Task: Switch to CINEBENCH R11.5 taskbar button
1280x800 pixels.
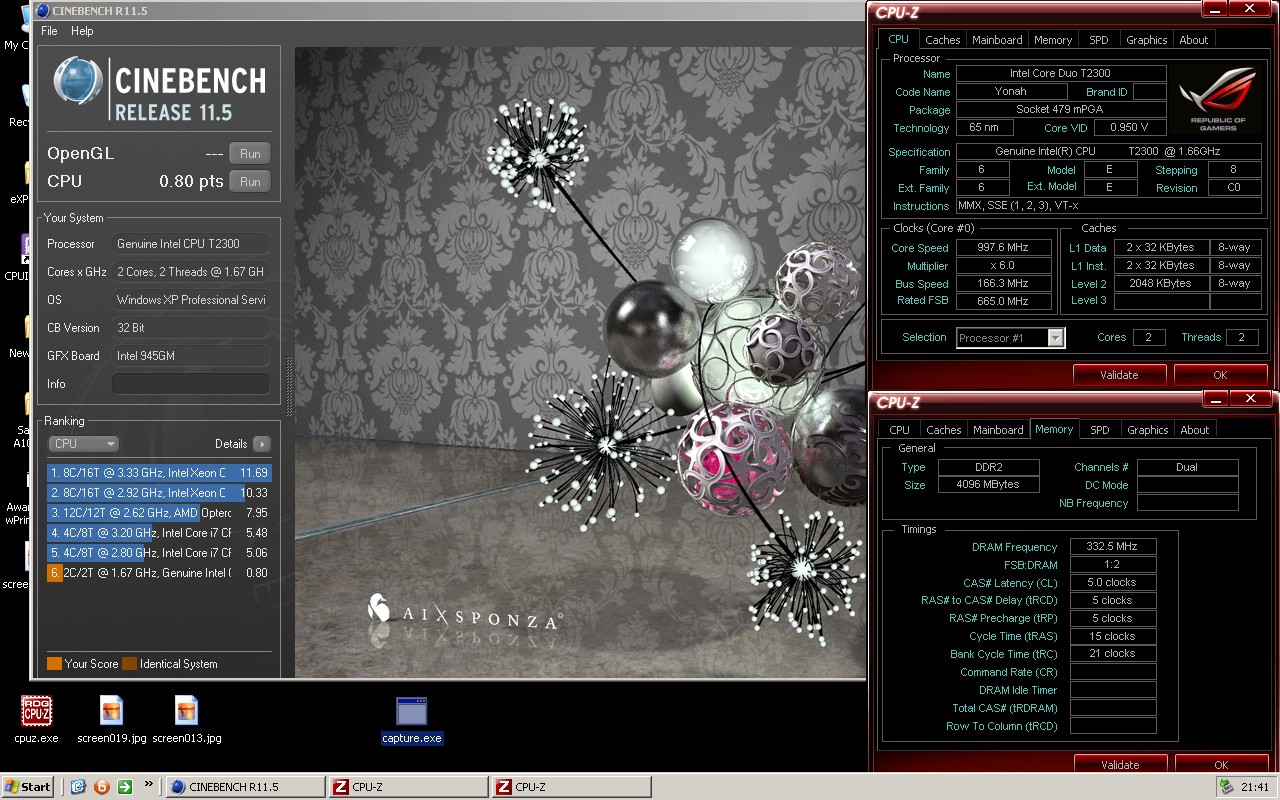Action: 244,787
